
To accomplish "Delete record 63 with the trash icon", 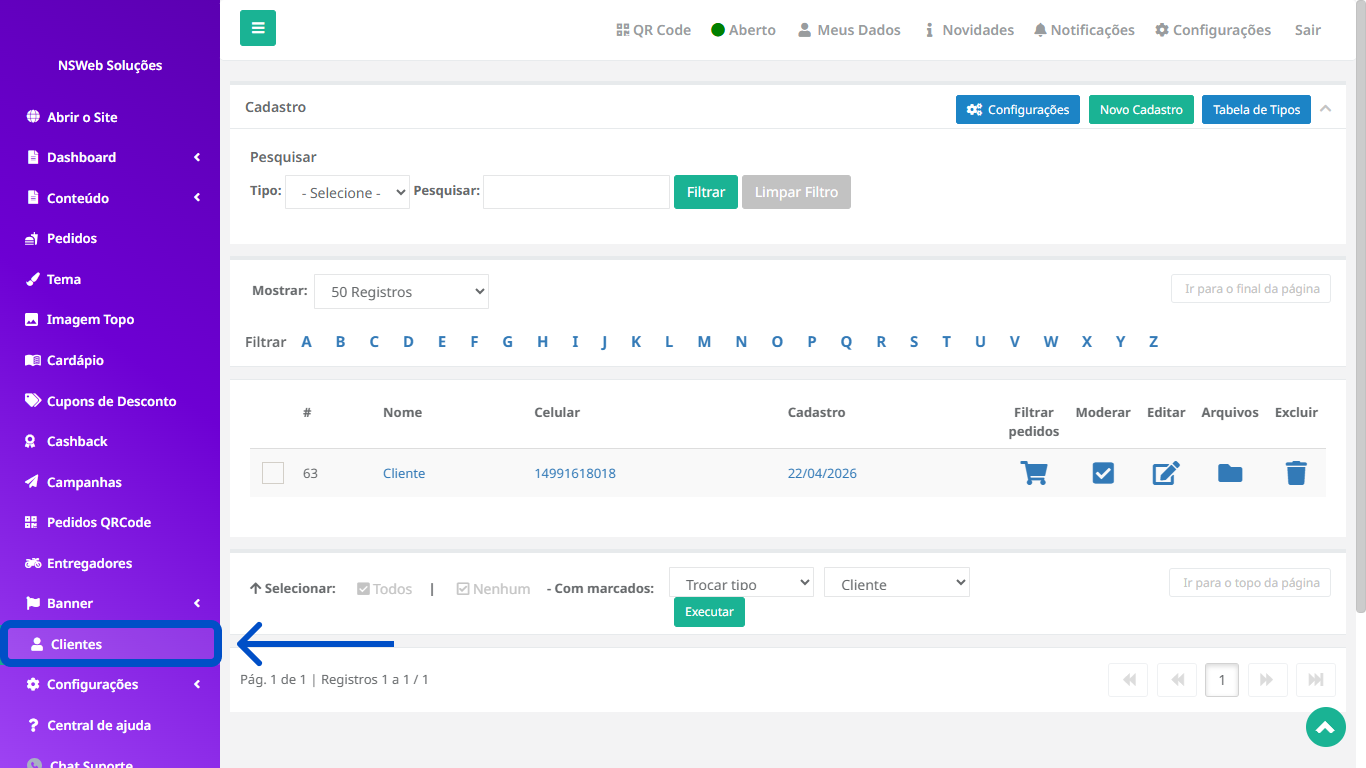I will click(1296, 473).
